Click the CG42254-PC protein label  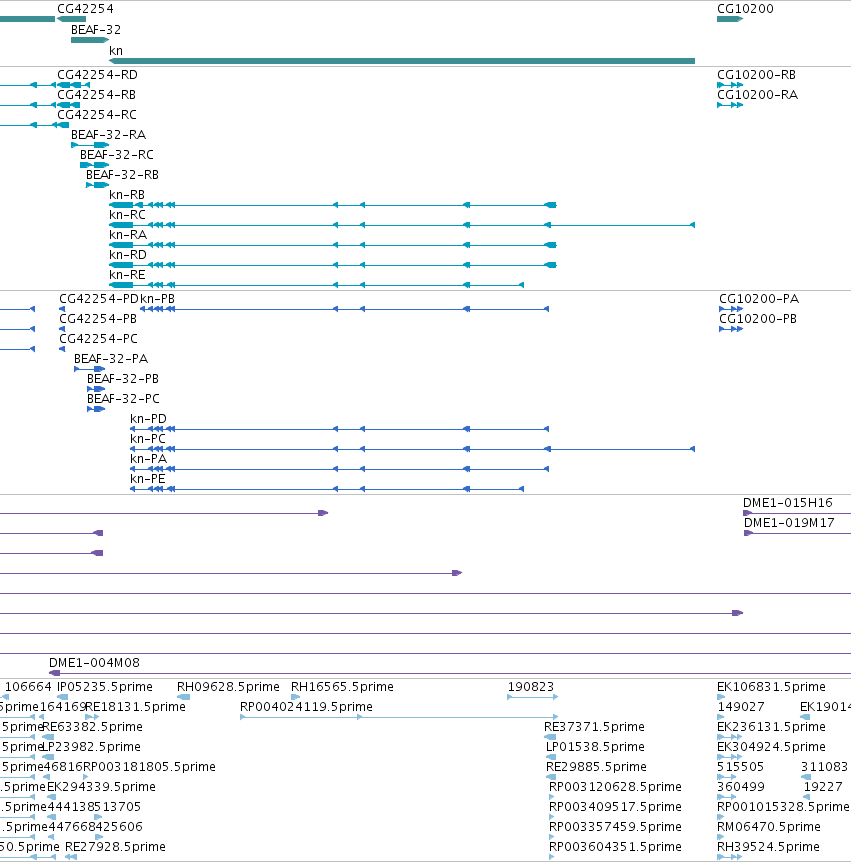click(98, 338)
